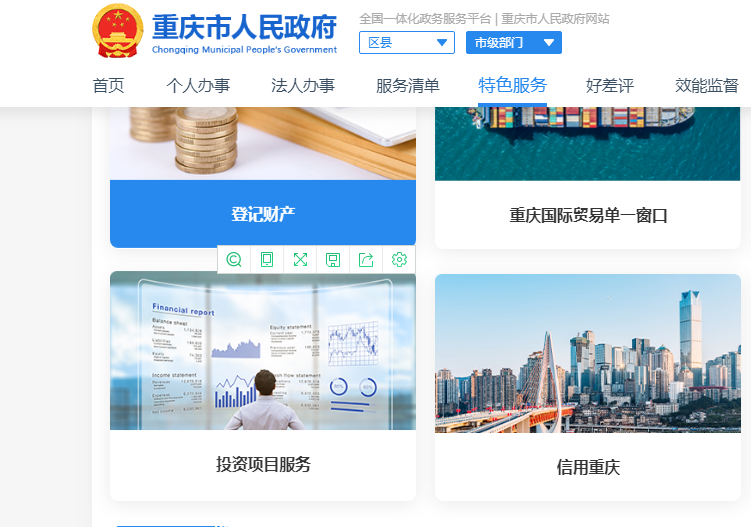Click the 投资项目服务 financial report thumbnail
Viewport: 751px width, 527px height.
(263, 351)
